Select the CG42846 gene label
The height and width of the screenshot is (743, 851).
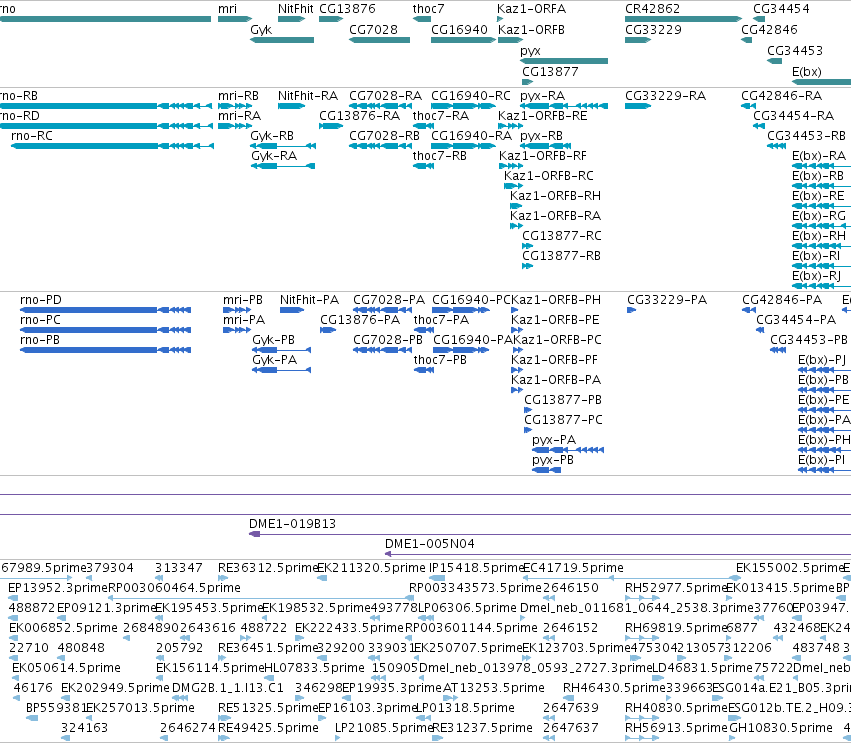[770, 29]
